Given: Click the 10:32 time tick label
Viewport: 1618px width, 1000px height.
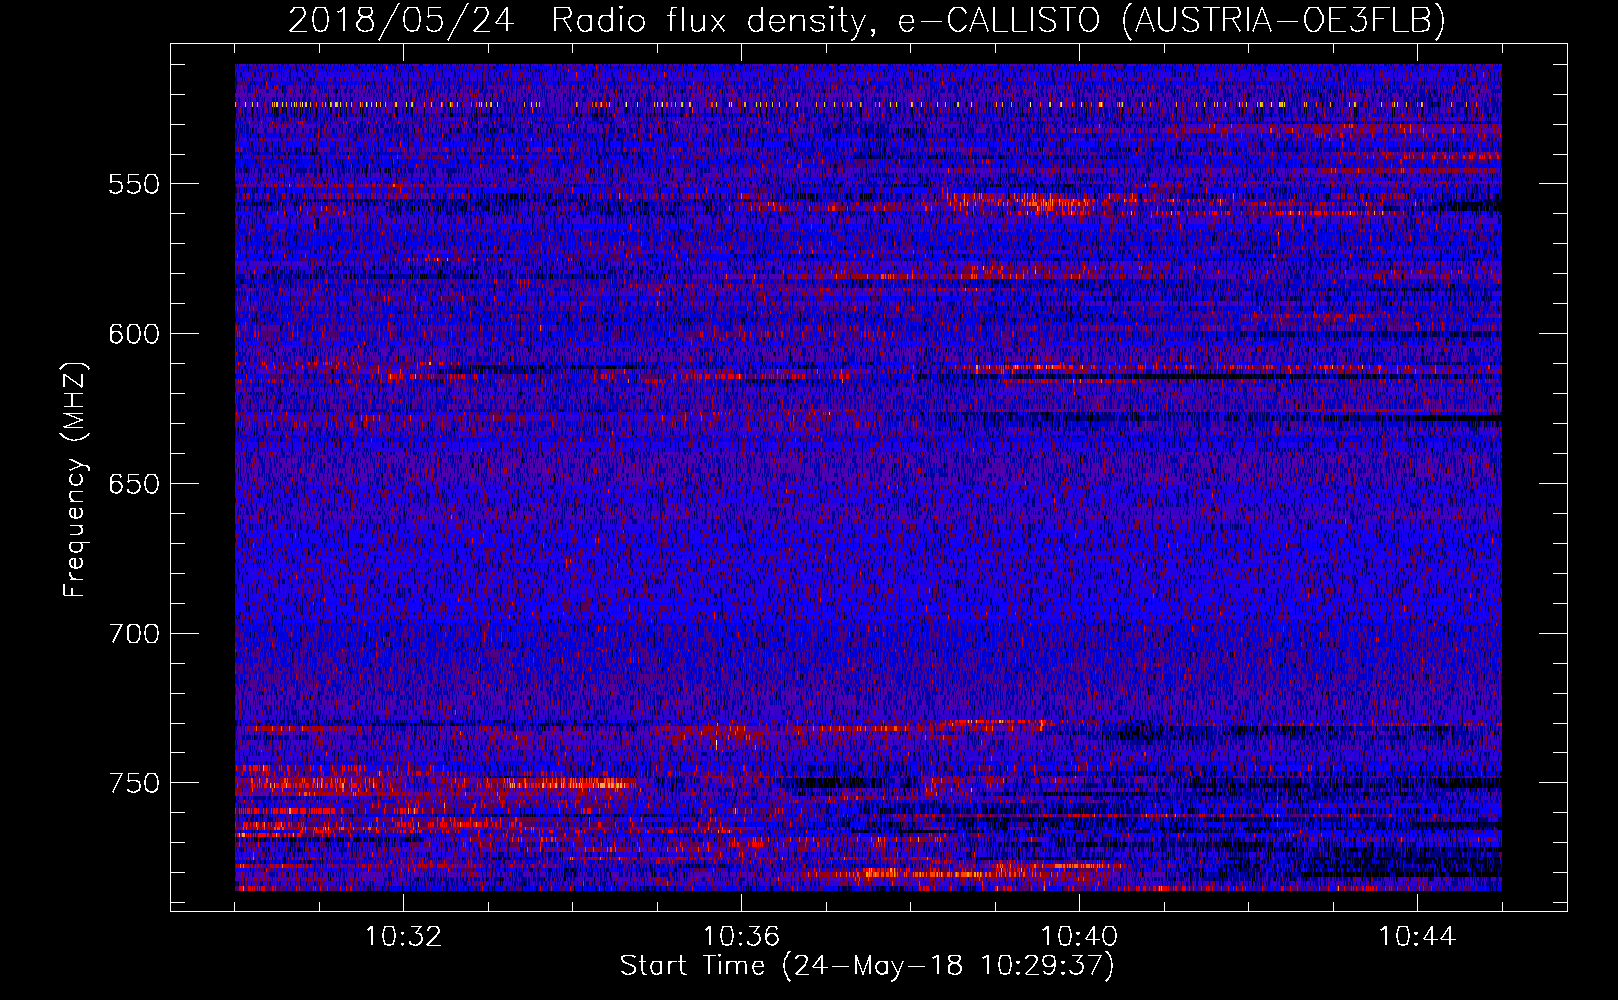Looking at the screenshot, I should [403, 937].
